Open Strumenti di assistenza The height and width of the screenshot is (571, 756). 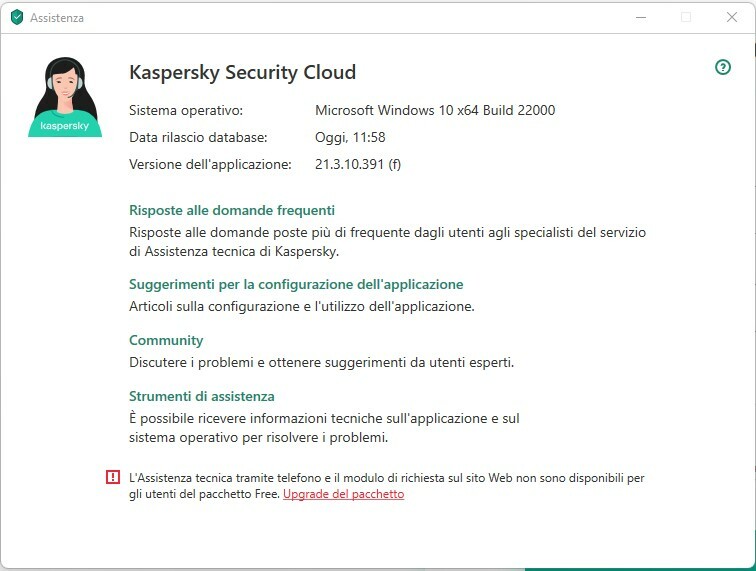(x=201, y=396)
